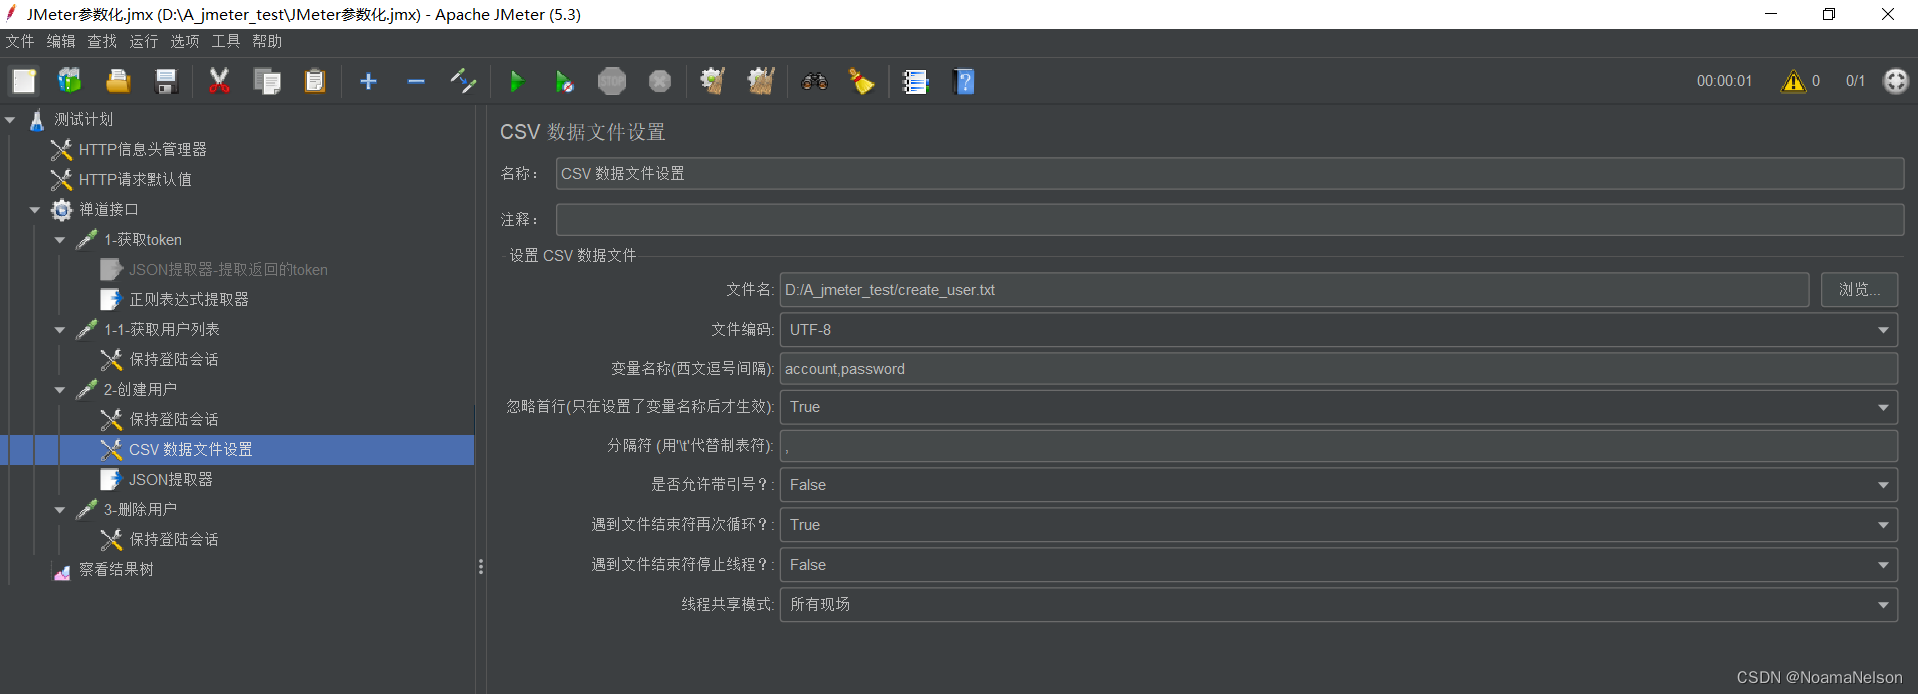
Task: Open the 忽略首行 dropdown
Action: tap(1338, 407)
